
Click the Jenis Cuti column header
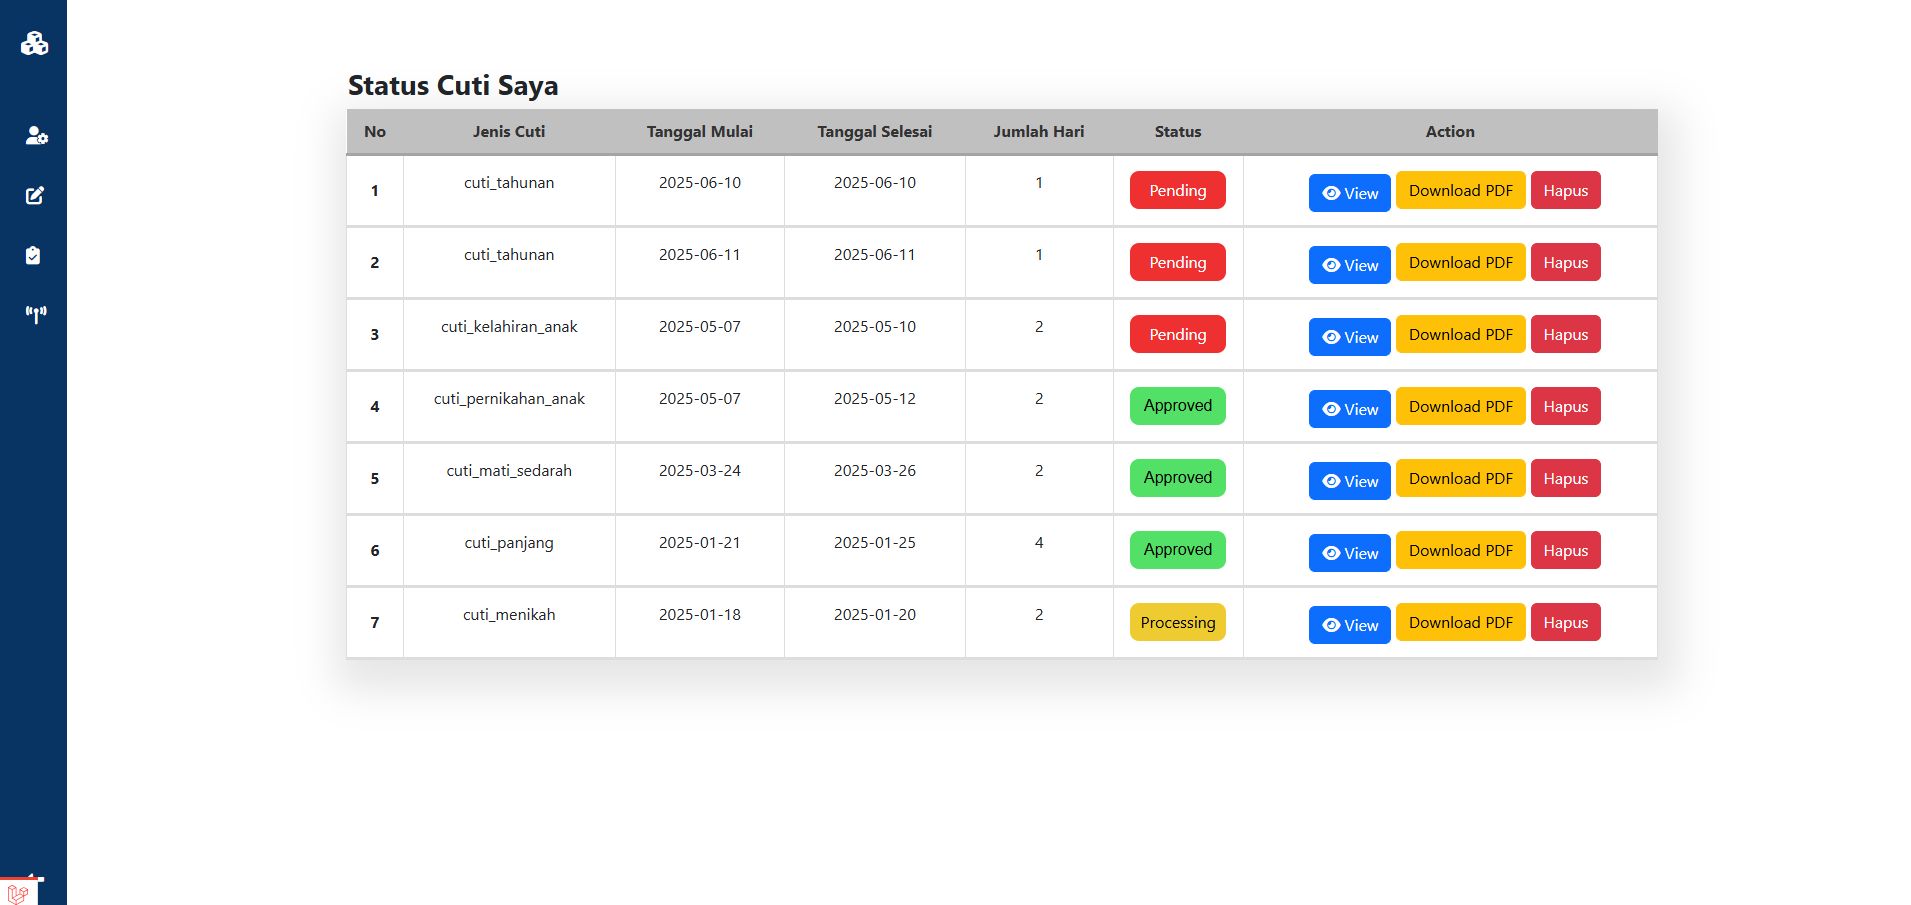pos(509,132)
